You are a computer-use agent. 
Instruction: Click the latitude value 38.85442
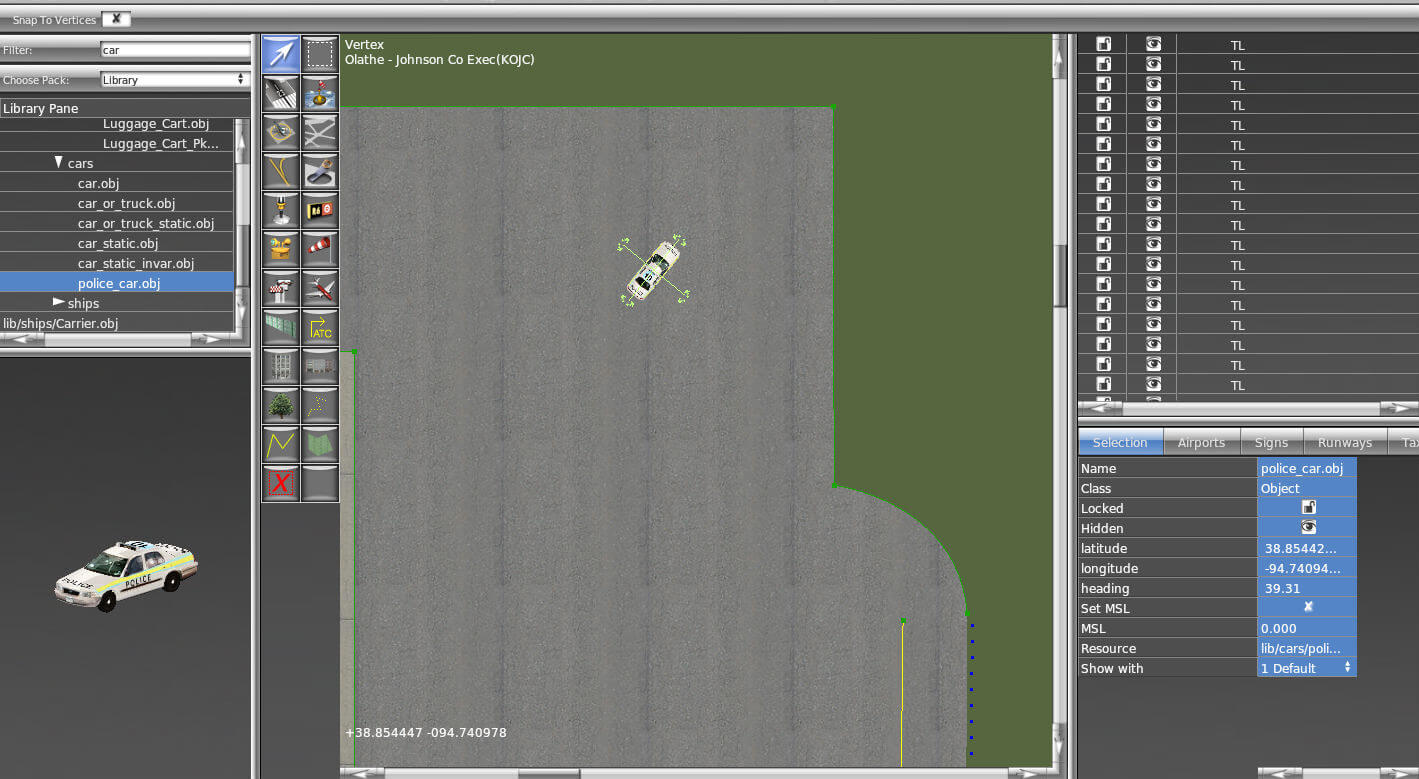tap(1306, 548)
